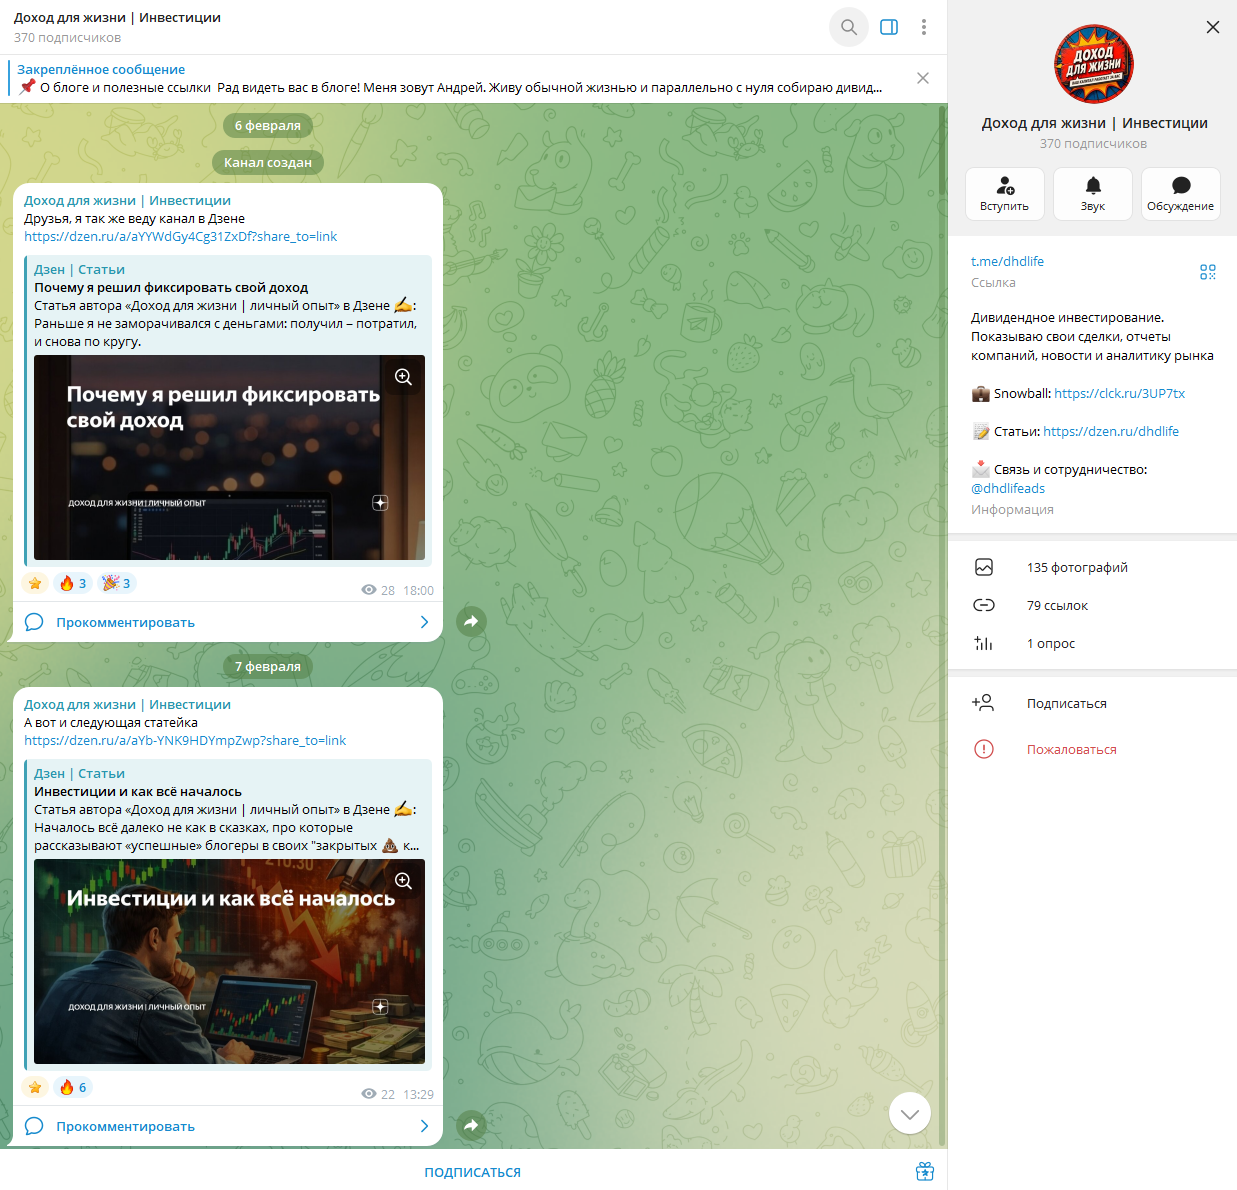Click the comment bubble icon on 13:29 post

(x=34, y=1126)
